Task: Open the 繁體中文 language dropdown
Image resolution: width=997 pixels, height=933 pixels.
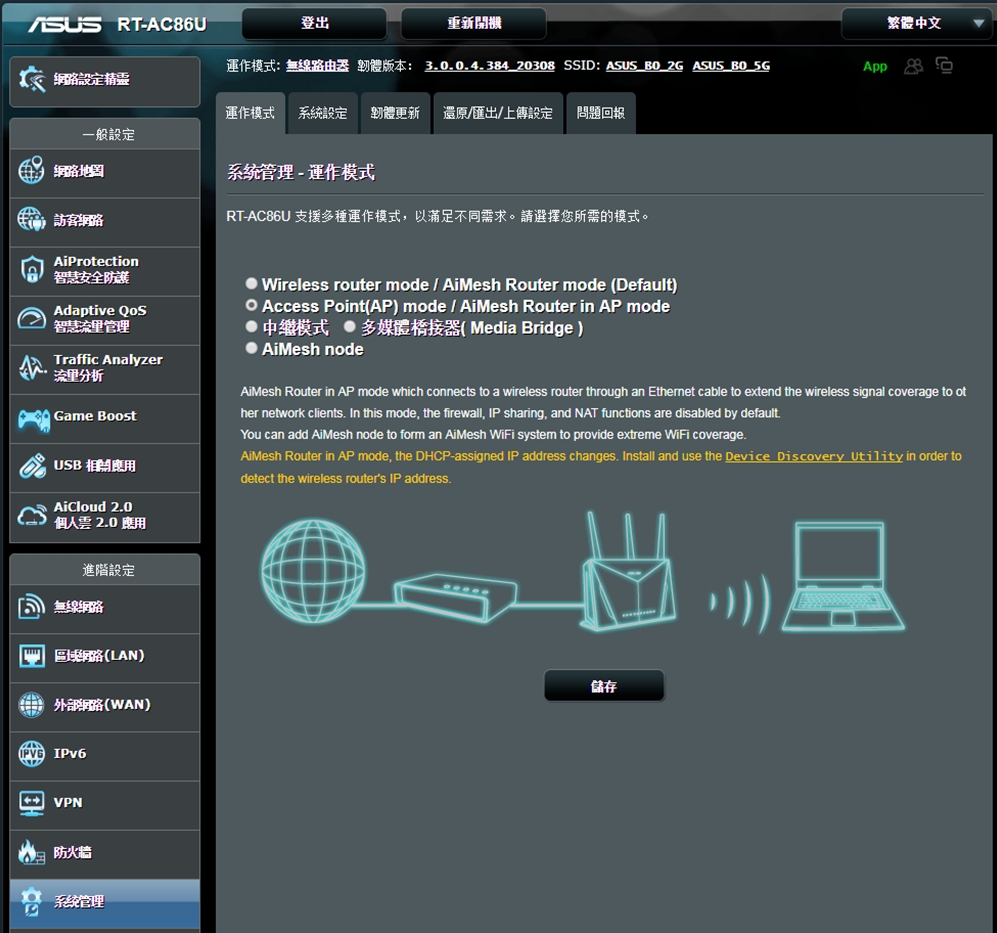Action: pyautogui.click(x=915, y=23)
